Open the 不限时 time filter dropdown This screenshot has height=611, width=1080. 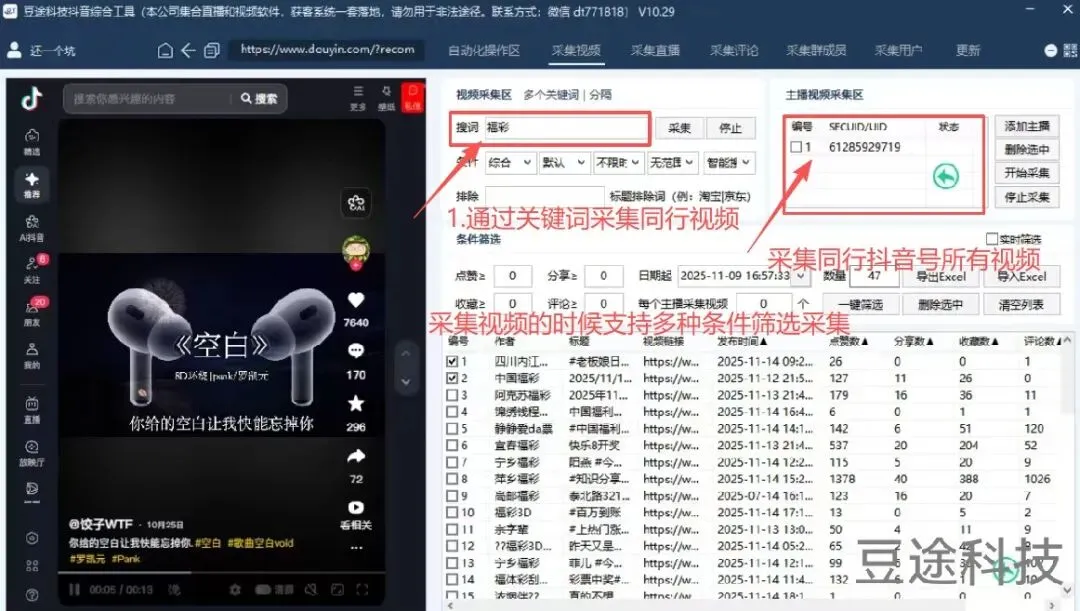click(621, 161)
